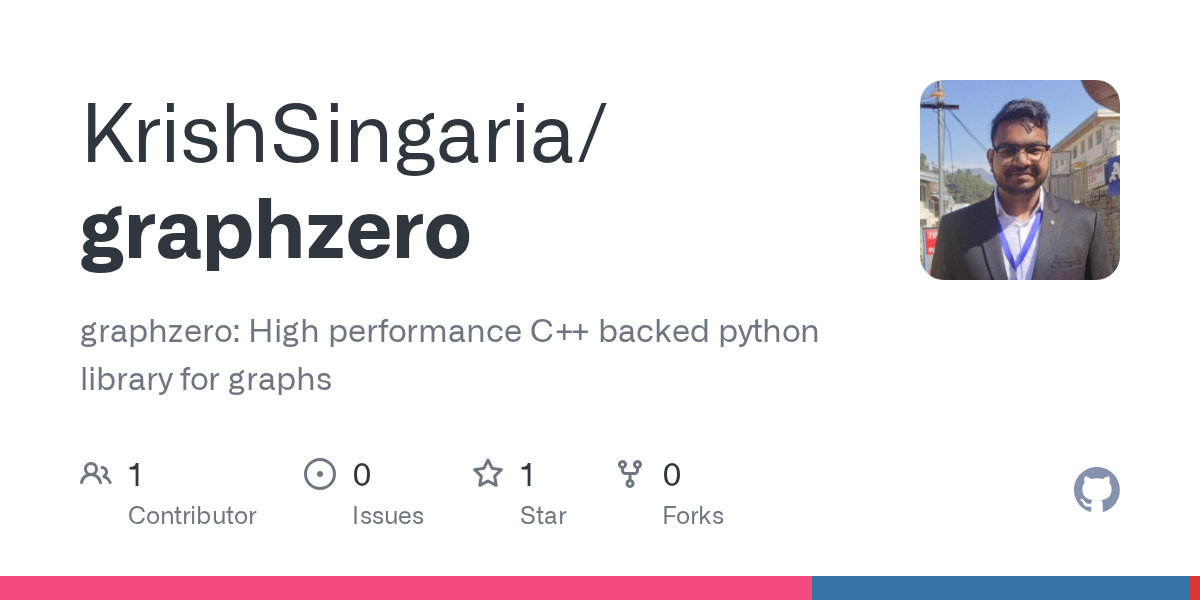
Task: Click the Star outline icon
Action: pyautogui.click(x=488, y=473)
